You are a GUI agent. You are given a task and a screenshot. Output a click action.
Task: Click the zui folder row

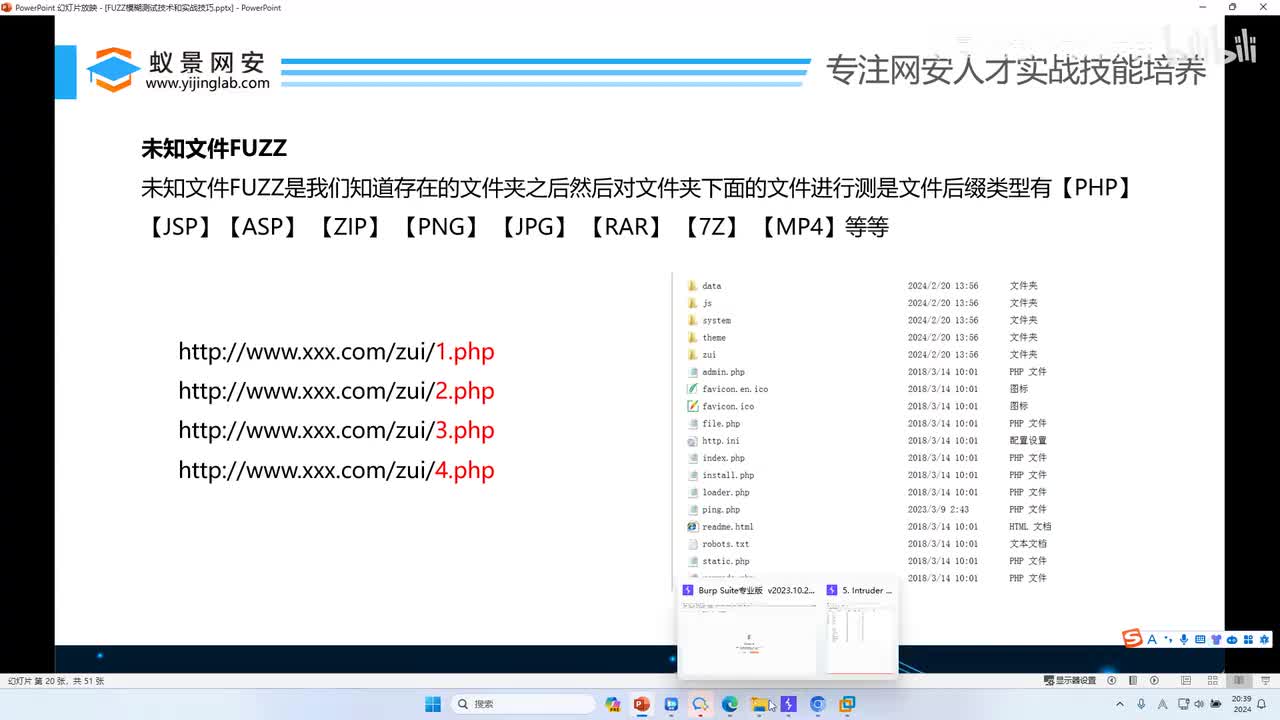(x=862, y=355)
